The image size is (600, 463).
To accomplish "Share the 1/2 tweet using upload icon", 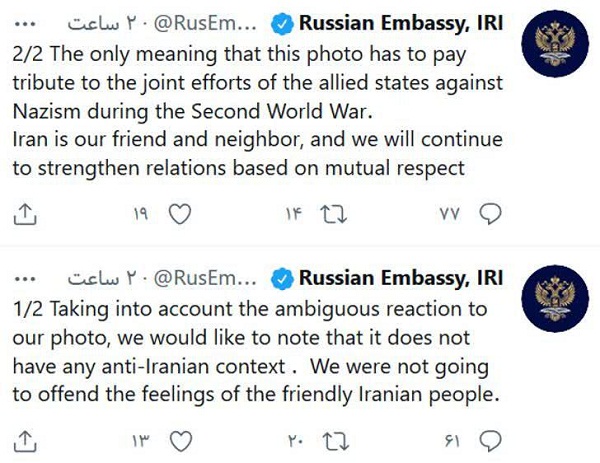I will coord(25,442).
